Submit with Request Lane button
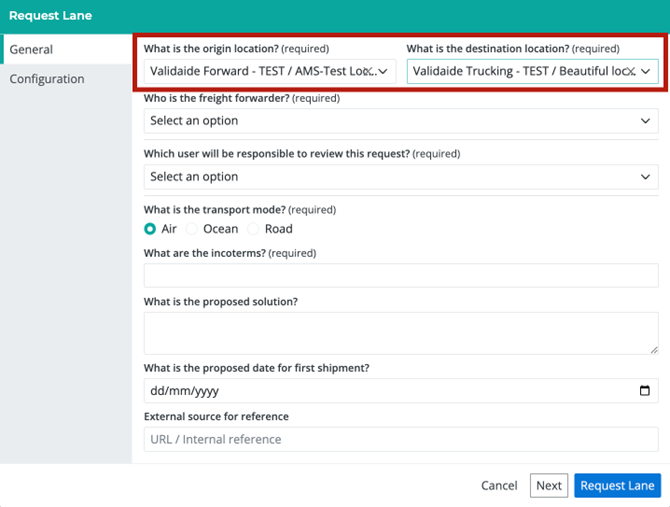 [617, 486]
